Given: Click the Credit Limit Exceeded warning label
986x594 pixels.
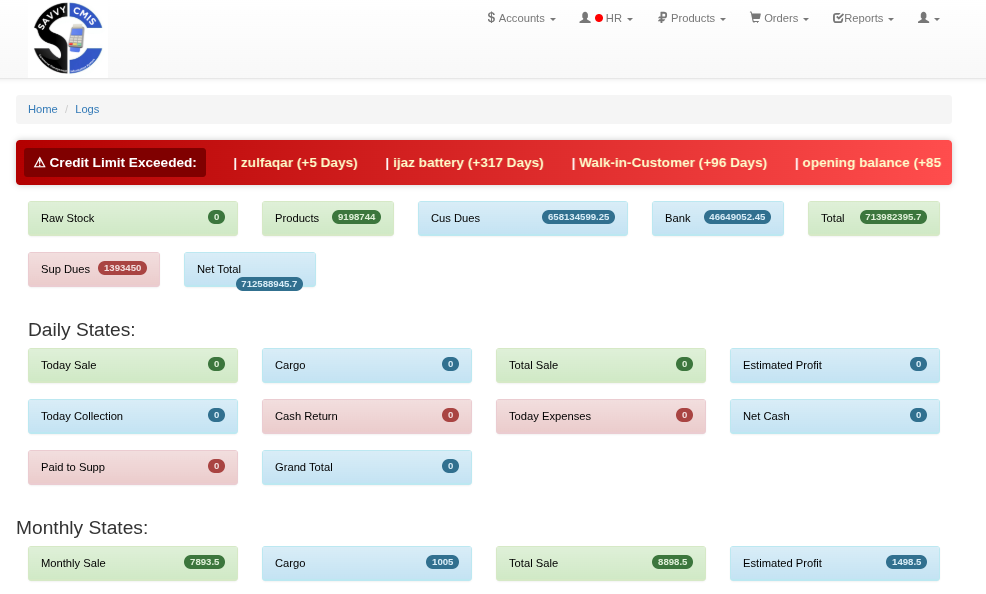Looking at the screenshot, I should pos(115,163).
